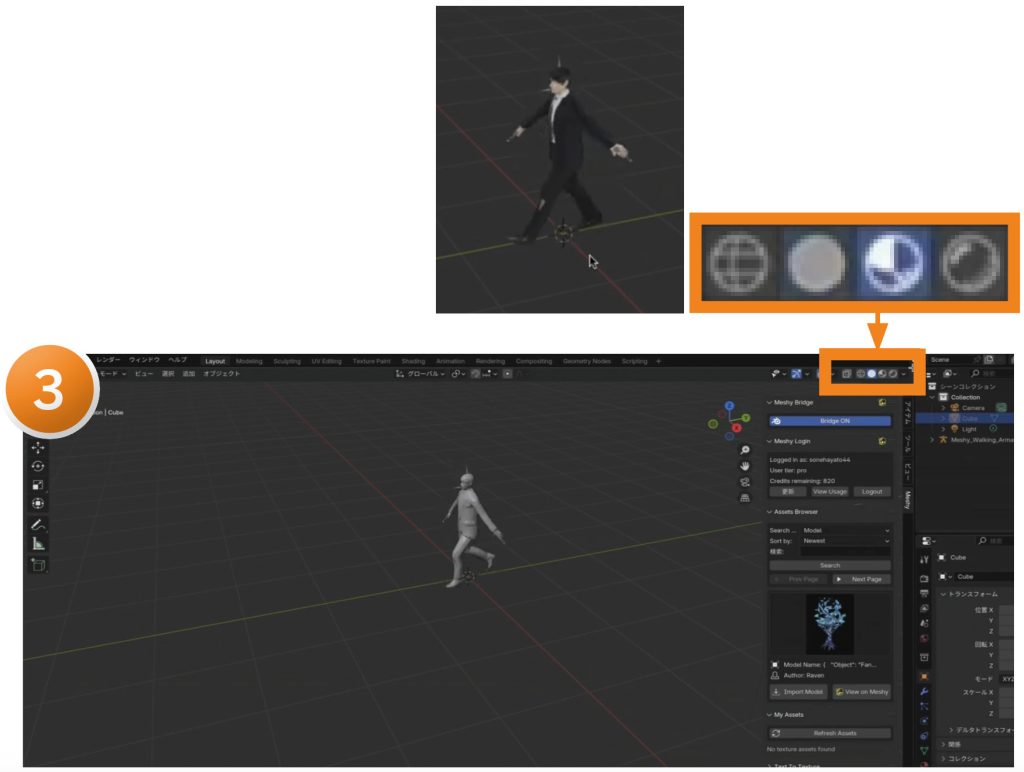The image size is (1024, 772).
Task: Click the アイテム vertical sidebar tab
Action: pos(908,413)
